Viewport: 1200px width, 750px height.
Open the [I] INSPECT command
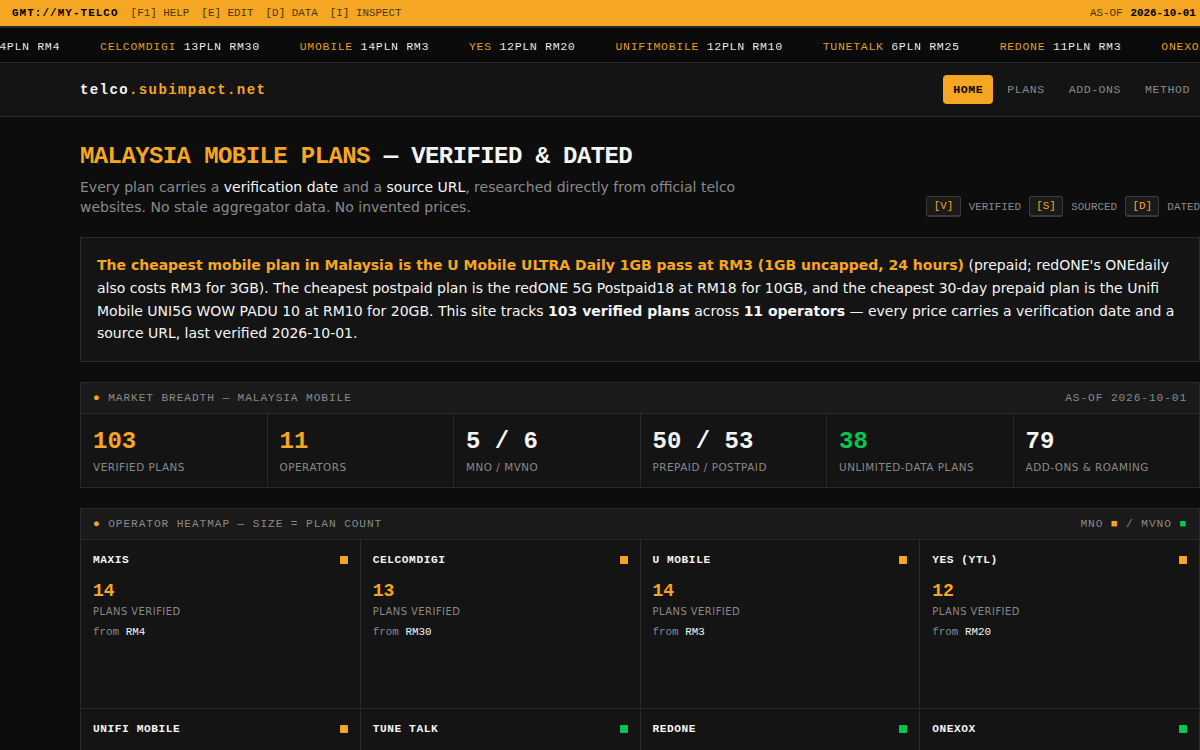tap(366, 13)
